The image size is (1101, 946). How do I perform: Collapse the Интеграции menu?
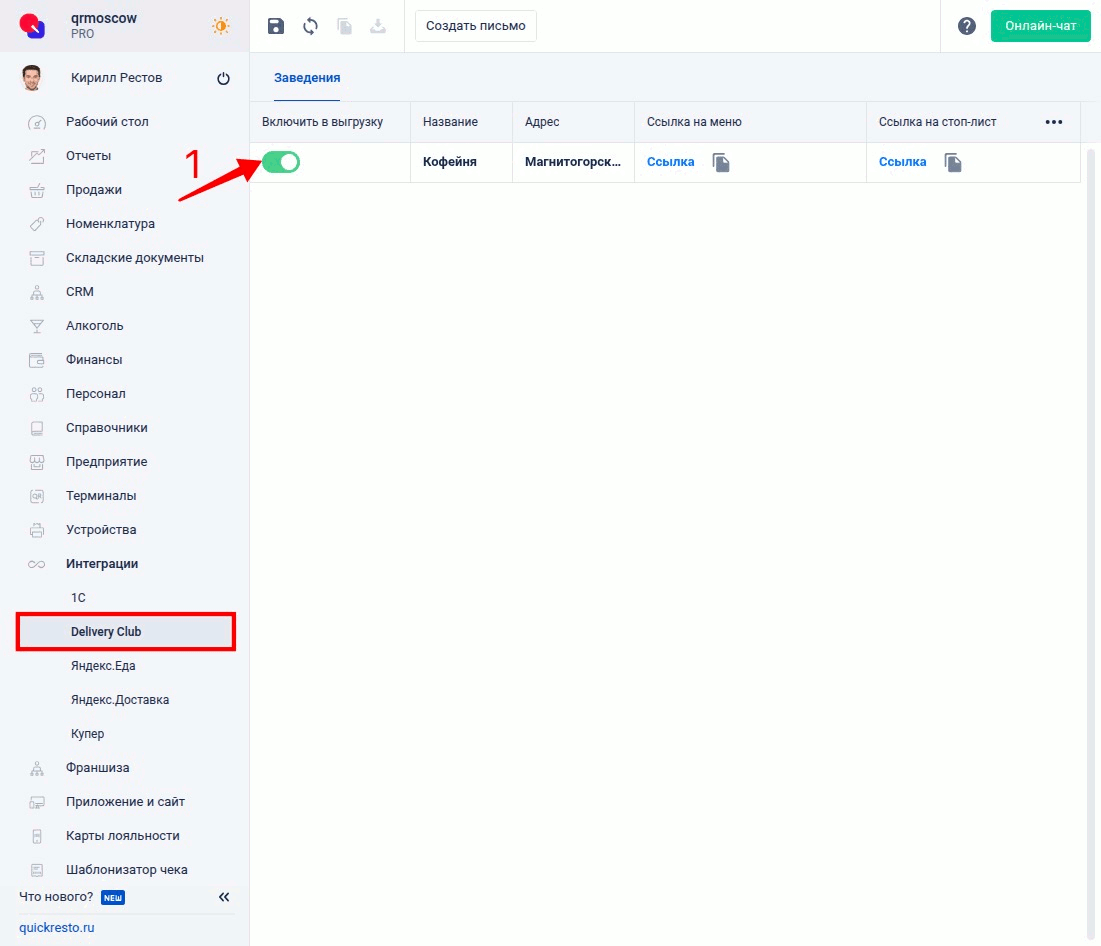pos(102,564)
